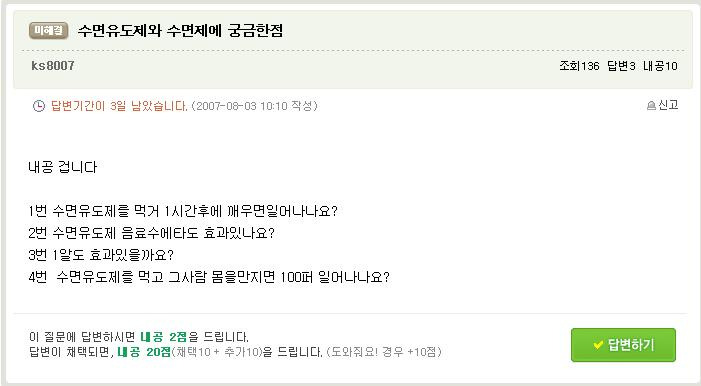Open the profile of user ks8007
The height and width of the screenshot is (386, 701).
(x=53, y=66)
